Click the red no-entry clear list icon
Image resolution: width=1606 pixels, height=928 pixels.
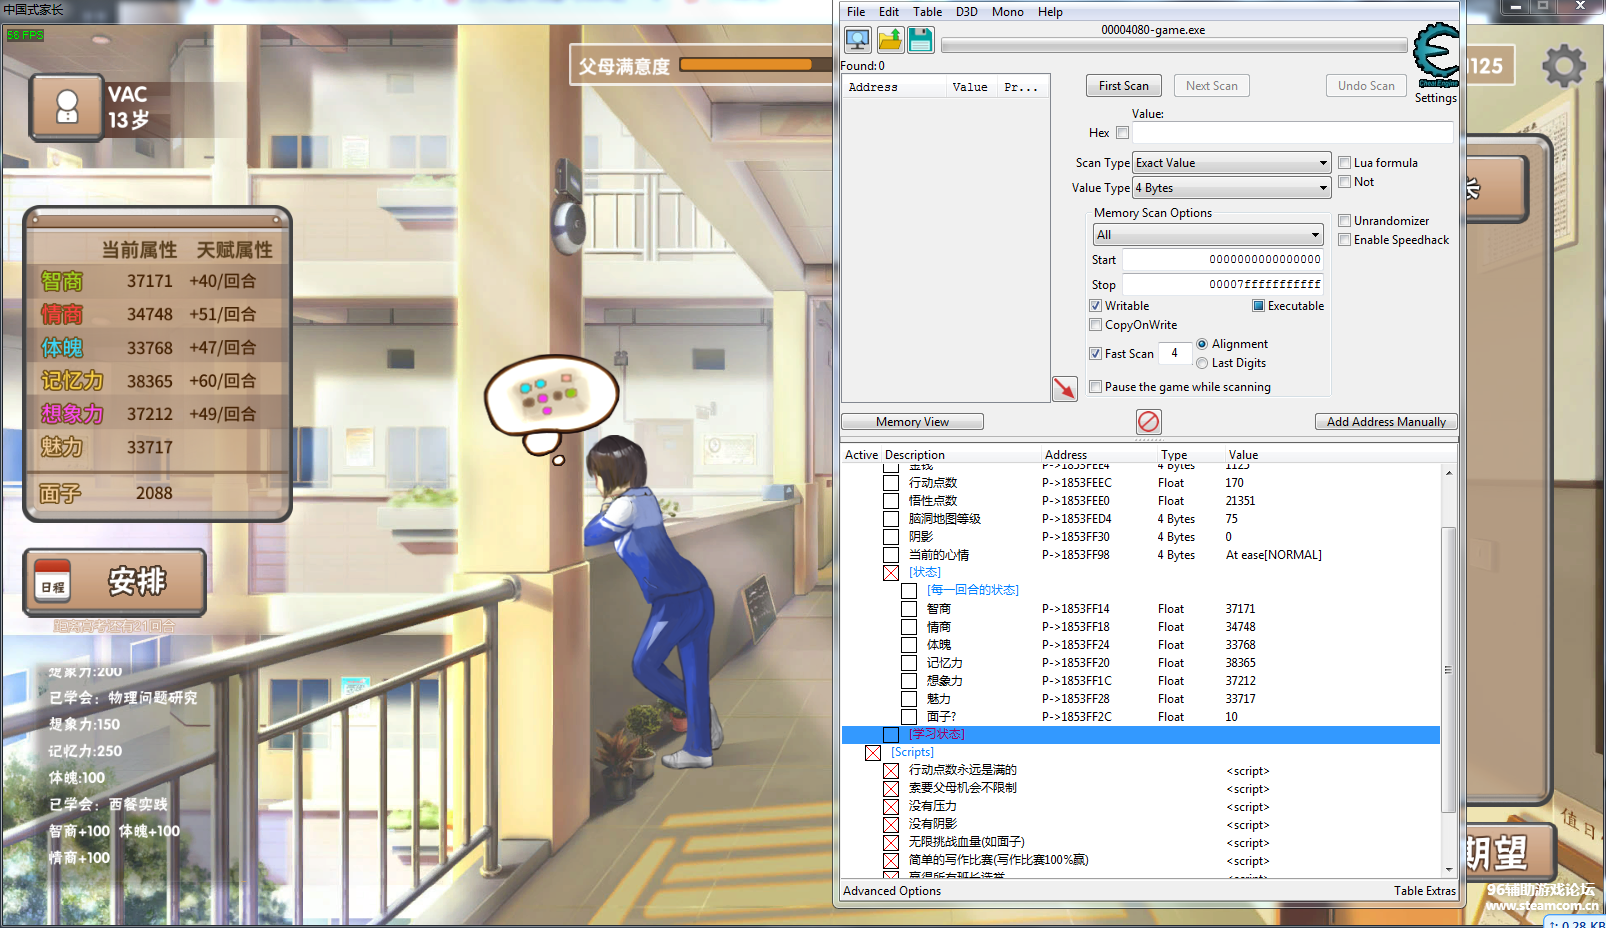[x=1149, y=421]
